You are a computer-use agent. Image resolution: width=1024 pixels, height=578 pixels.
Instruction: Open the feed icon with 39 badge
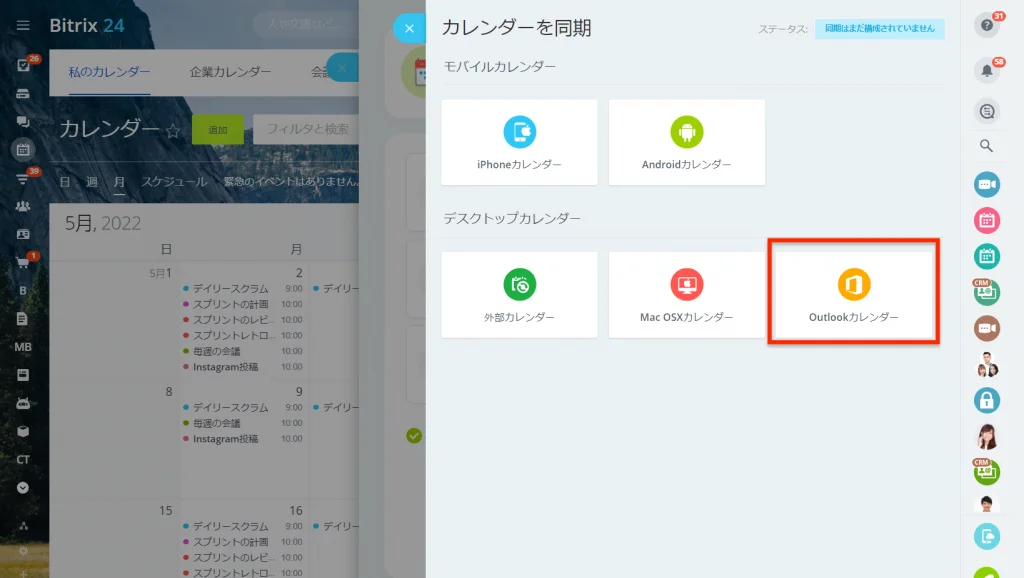click(23, 178)
